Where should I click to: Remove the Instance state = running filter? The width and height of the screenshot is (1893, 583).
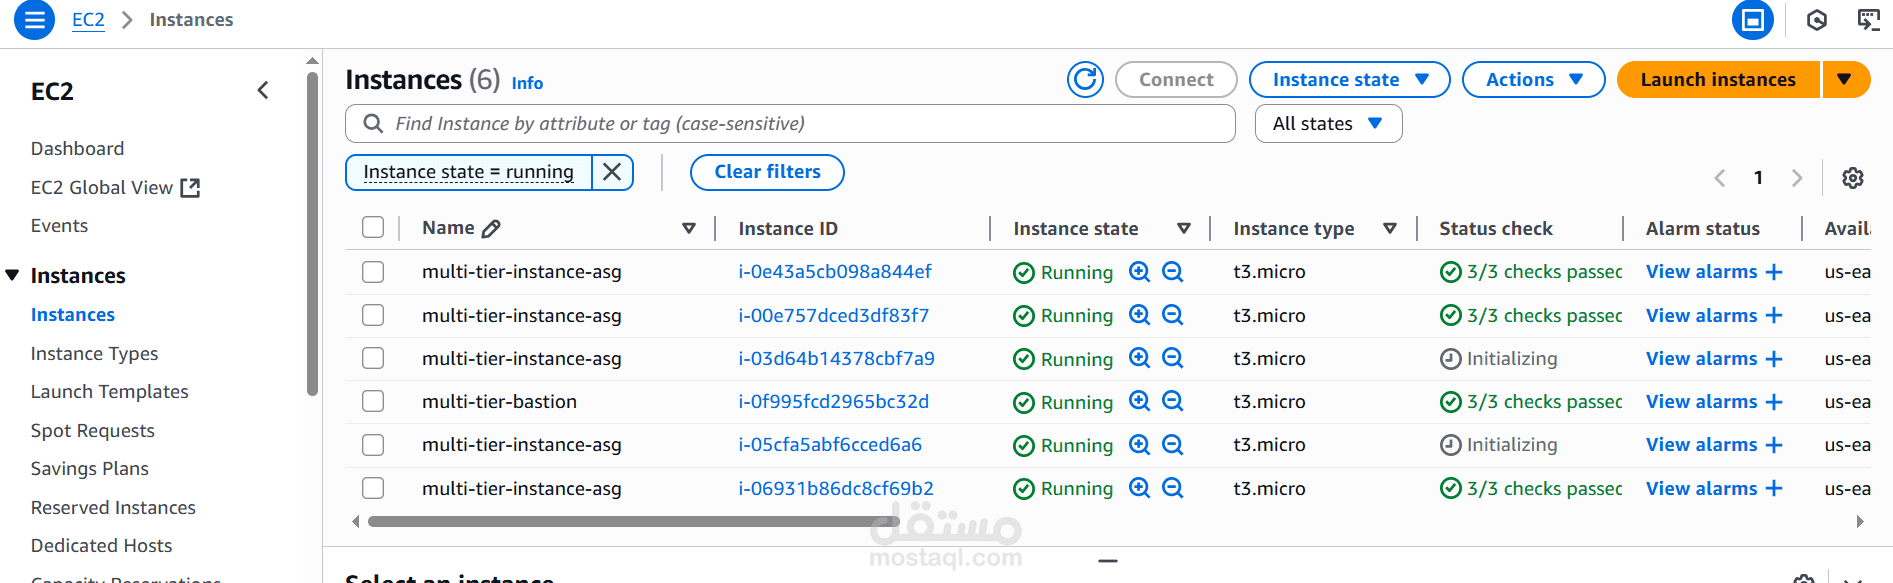click(x=613, y=172)
